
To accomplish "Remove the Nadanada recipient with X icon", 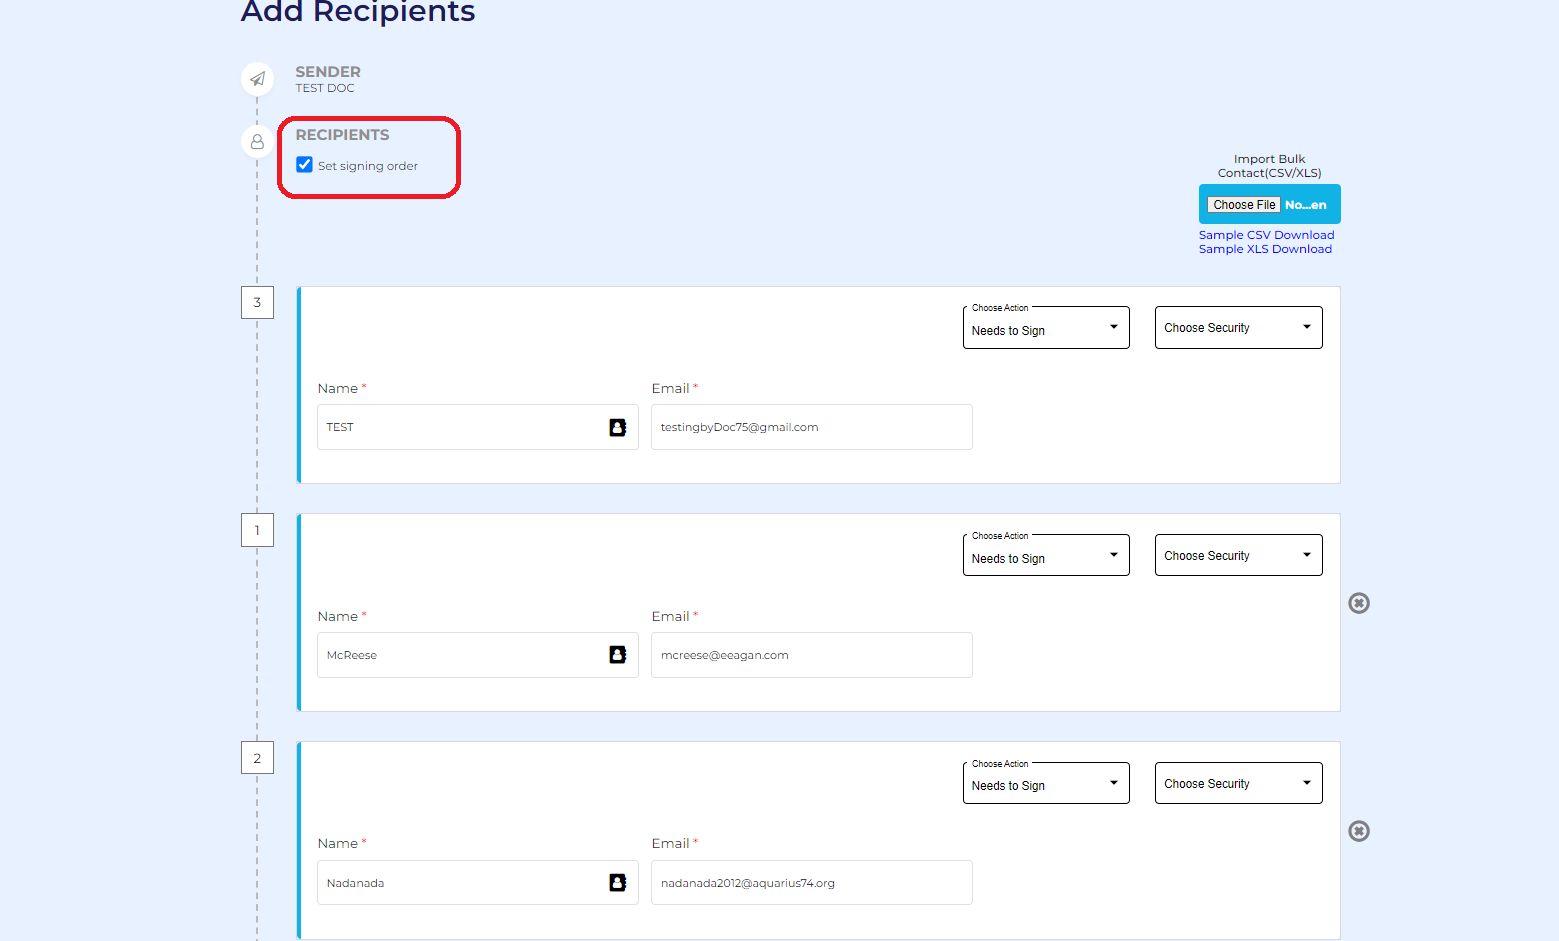I will pos(1358,831).
